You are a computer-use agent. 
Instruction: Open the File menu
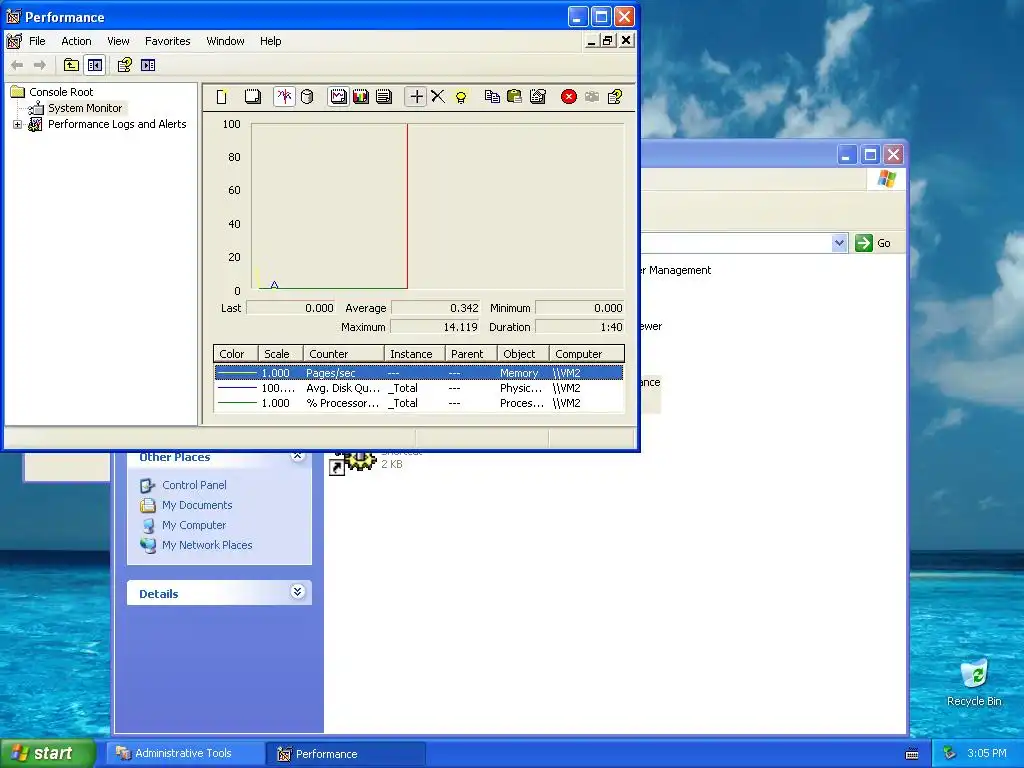[37, 41]
